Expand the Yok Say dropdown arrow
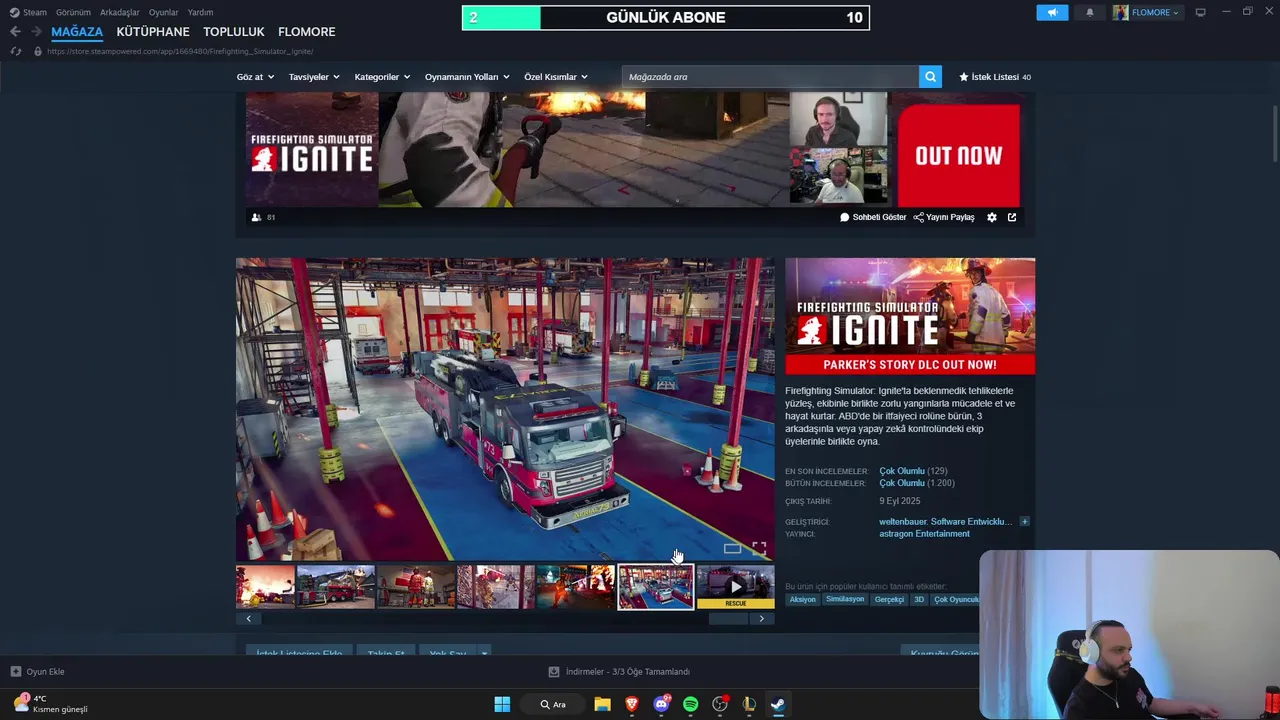The height and width of the screenshot is (720, 1280). (484, 653)
